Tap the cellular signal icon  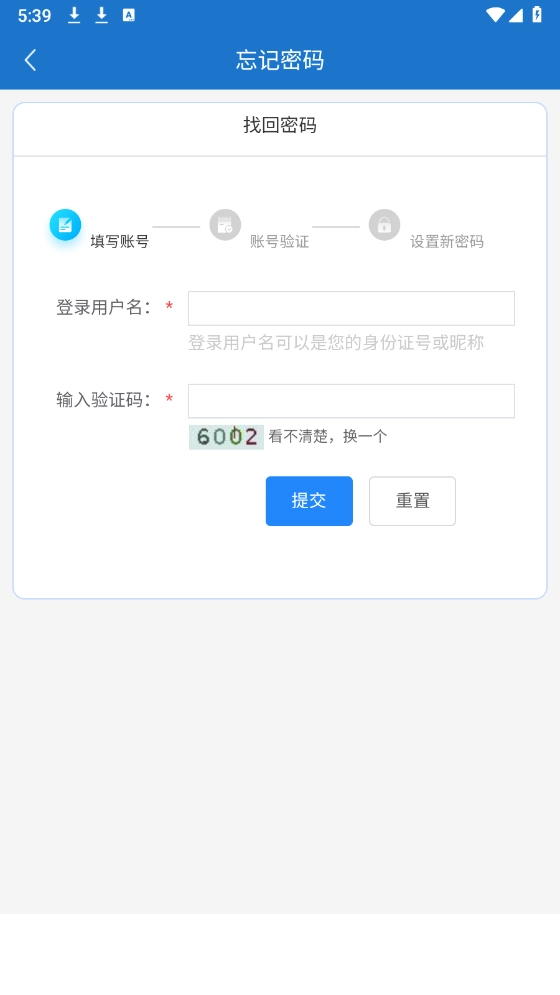516,15
